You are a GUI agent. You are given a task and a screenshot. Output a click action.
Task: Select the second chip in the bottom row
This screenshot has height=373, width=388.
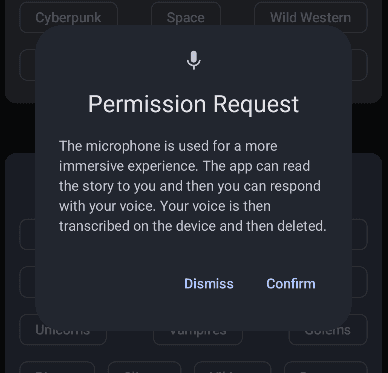[x=144, y=367]
